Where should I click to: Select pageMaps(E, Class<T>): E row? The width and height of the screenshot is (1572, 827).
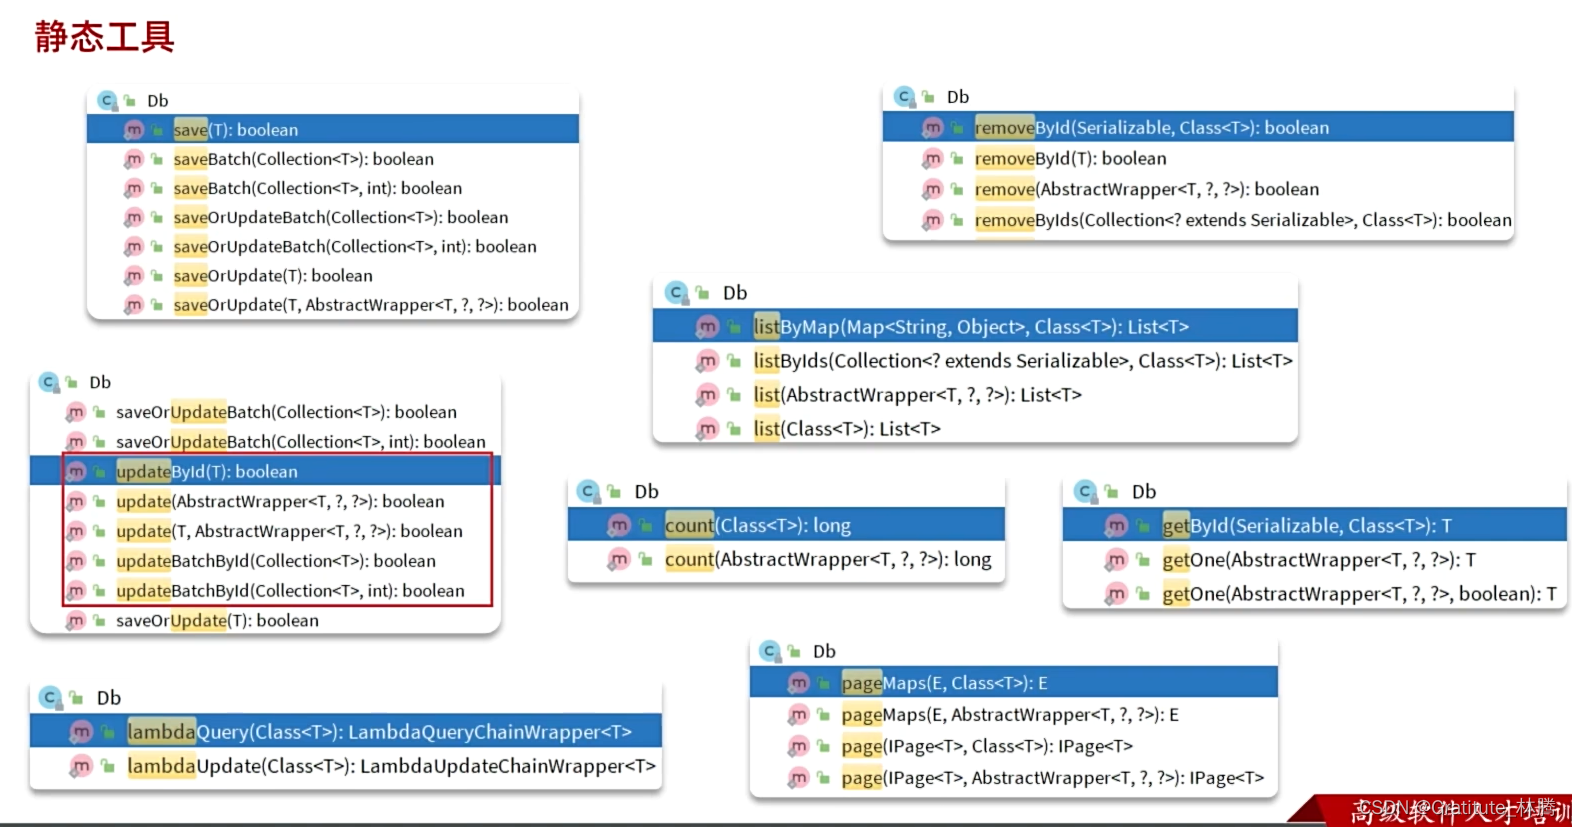(x=1014, y=683)
